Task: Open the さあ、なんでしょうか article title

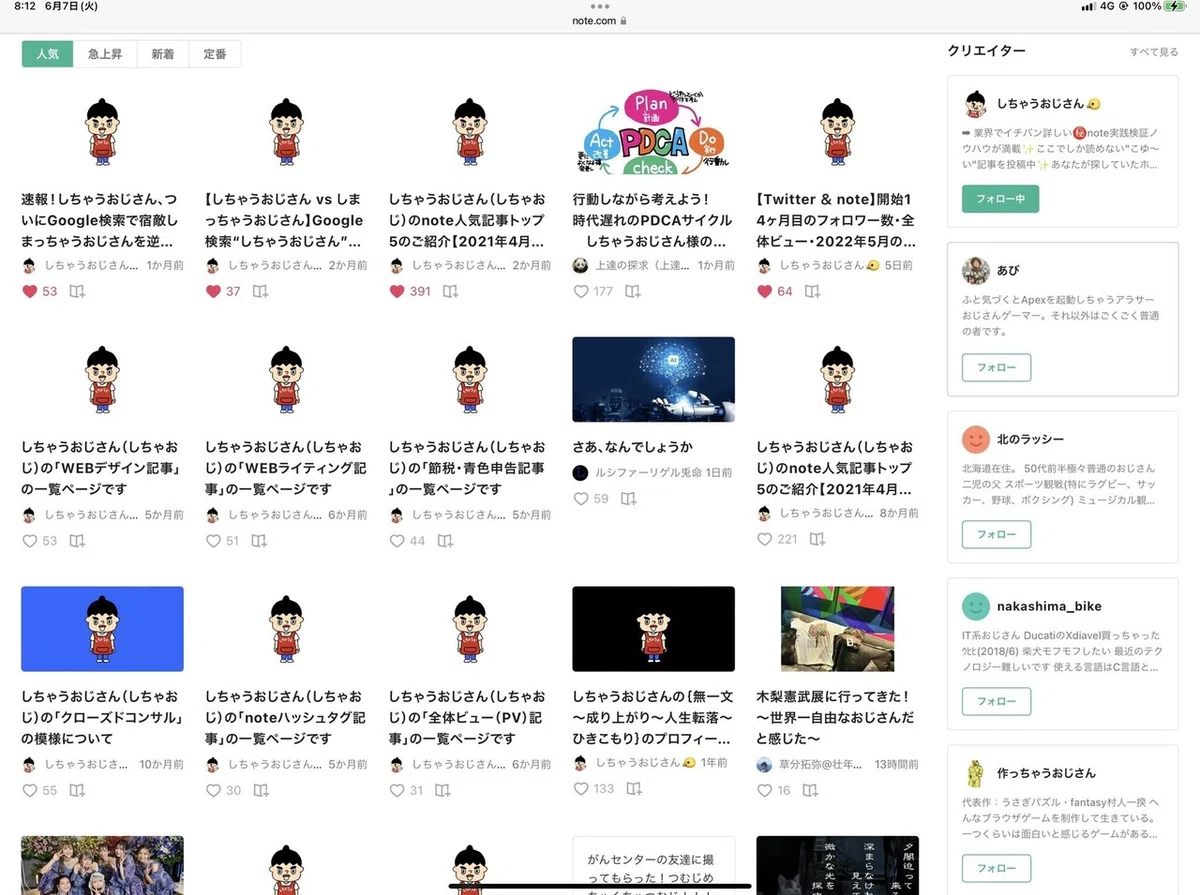Action: coord(633,447)
